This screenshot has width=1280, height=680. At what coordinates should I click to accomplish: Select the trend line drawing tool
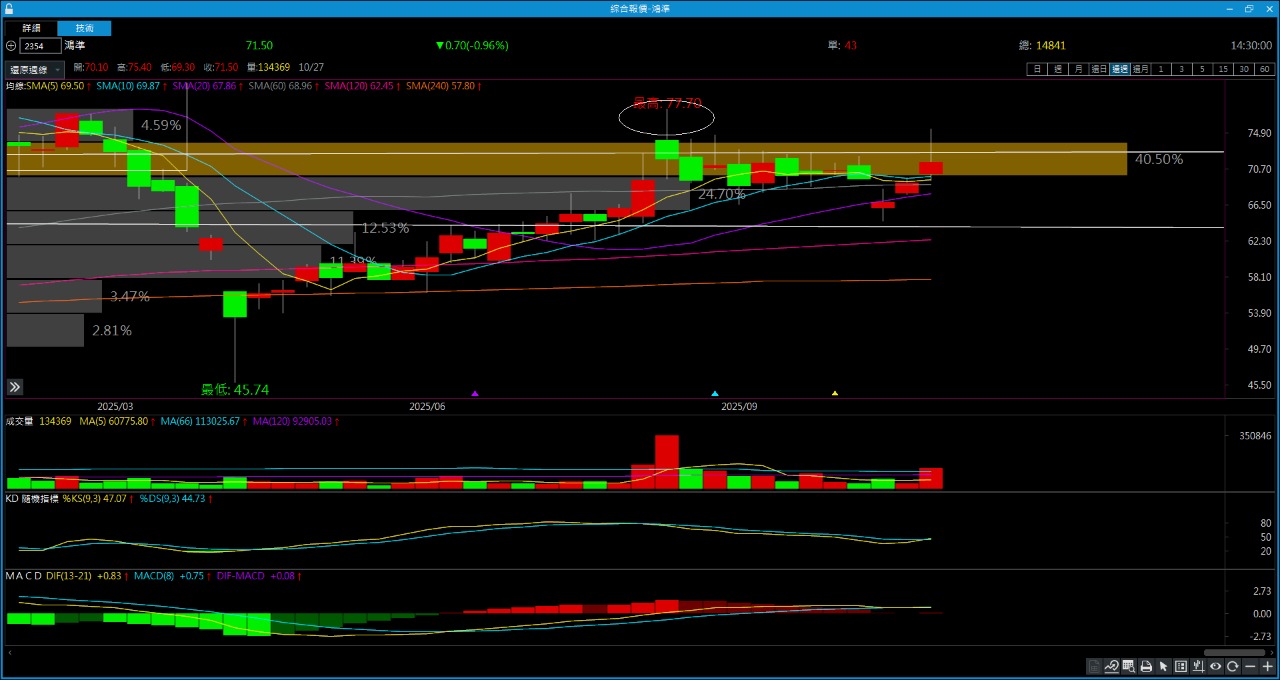(x=1112, y=666)
